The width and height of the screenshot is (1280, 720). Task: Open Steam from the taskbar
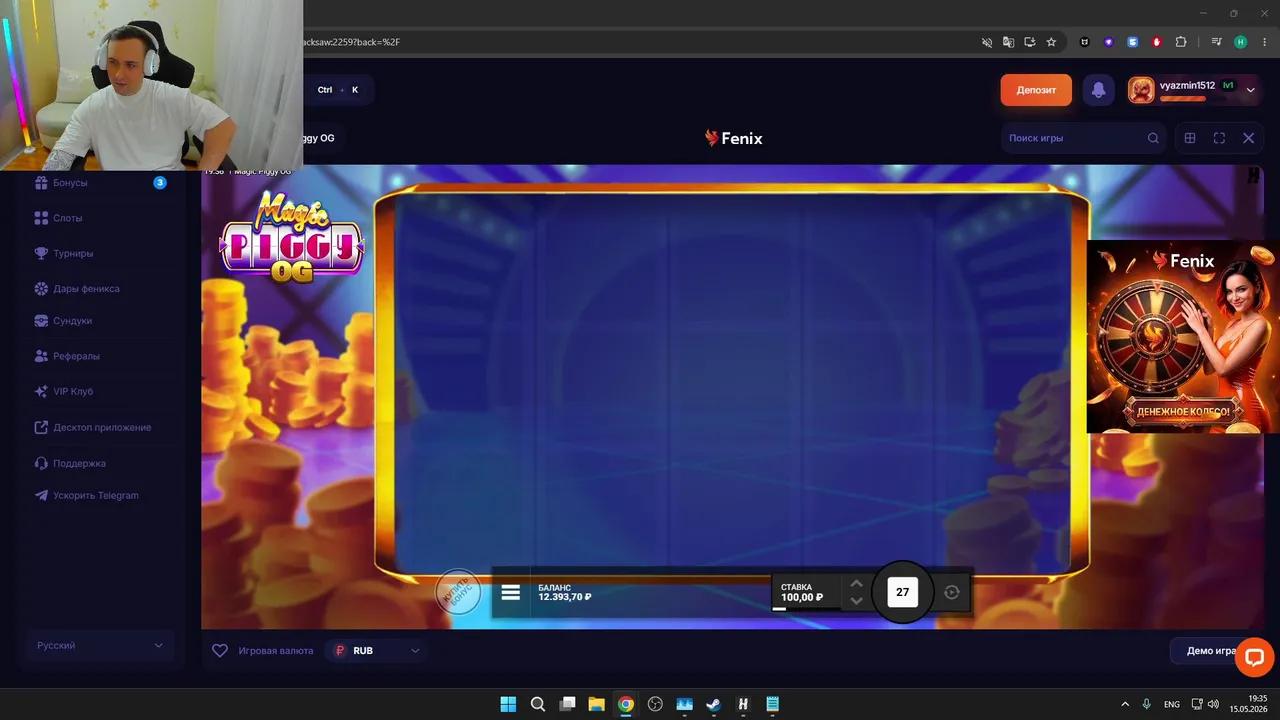tap(713, 704)
